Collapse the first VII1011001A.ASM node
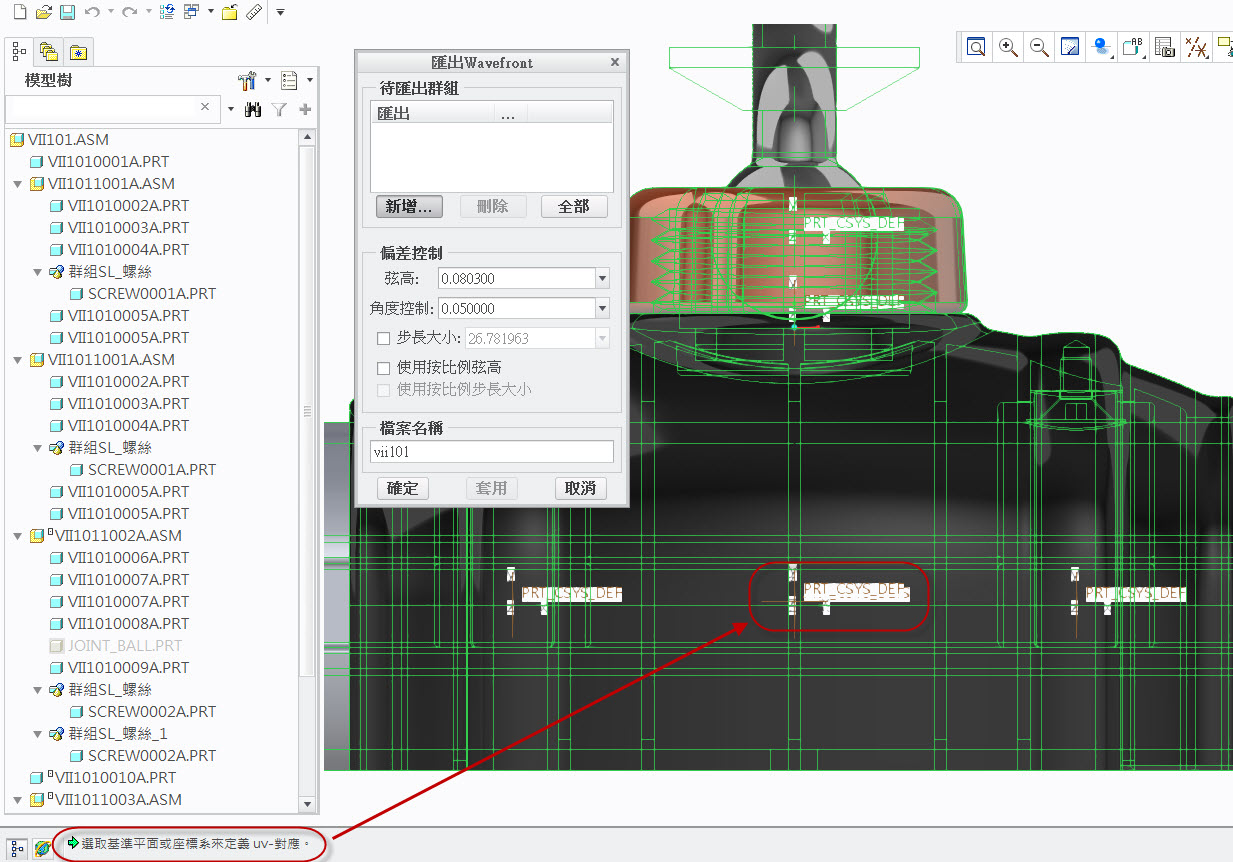1233x862 pixels. coord(17,184)
